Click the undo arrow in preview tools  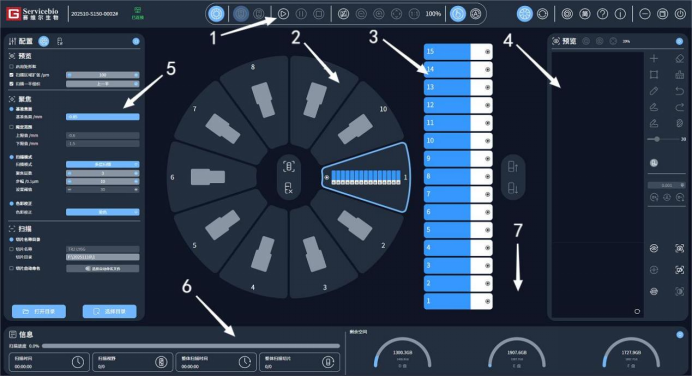point(680,91)
